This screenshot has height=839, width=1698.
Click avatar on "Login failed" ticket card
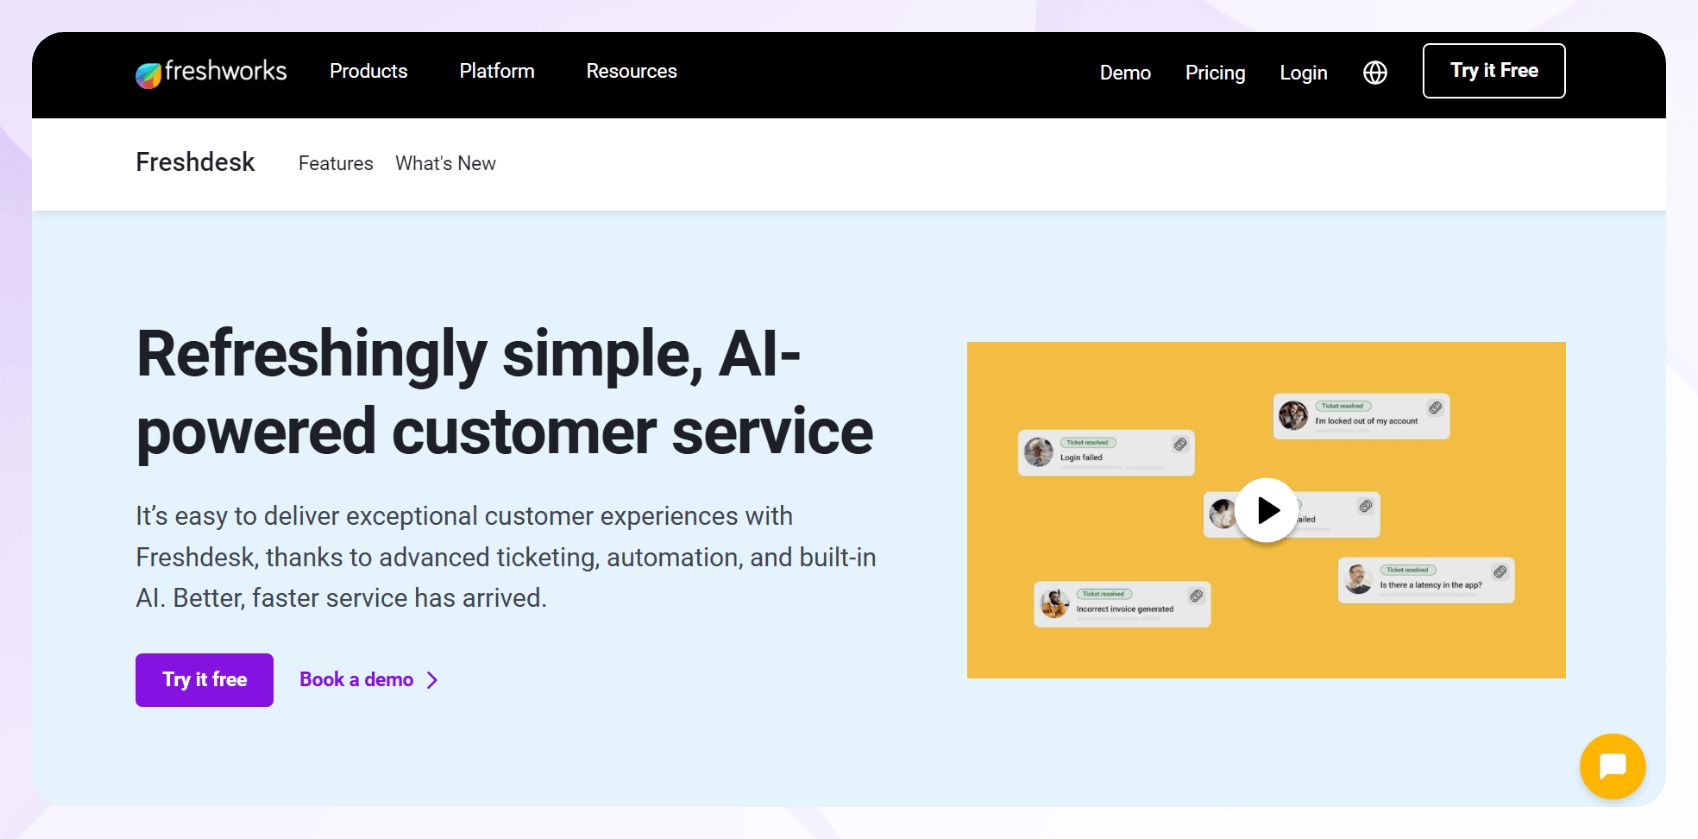coord(1039,452)
